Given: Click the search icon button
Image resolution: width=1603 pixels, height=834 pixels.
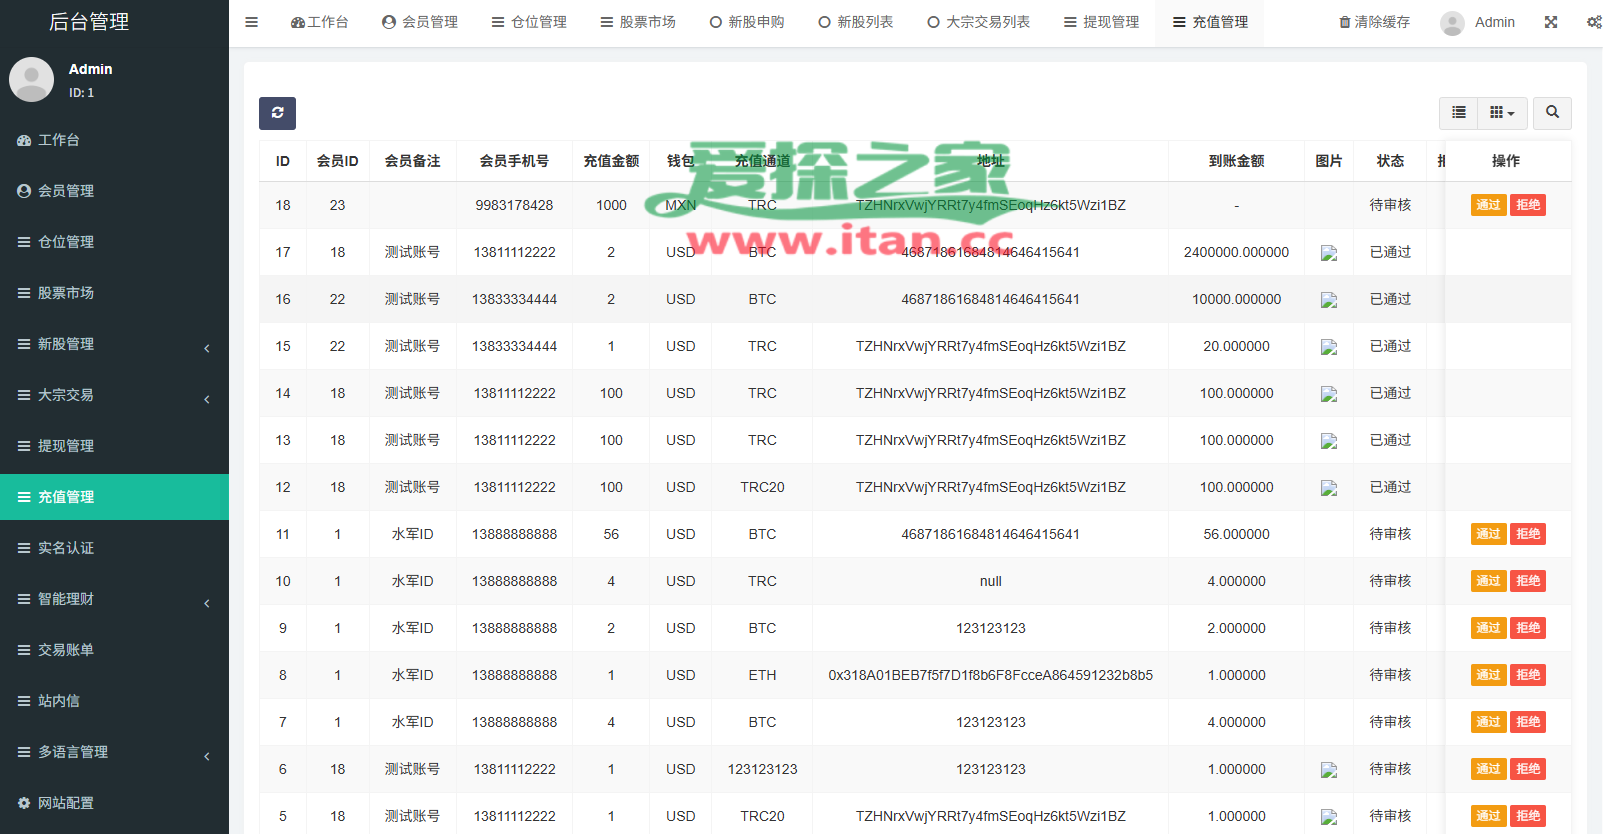Looking at the screenshot, I should pyautogui.click(x=1552, y=113).
